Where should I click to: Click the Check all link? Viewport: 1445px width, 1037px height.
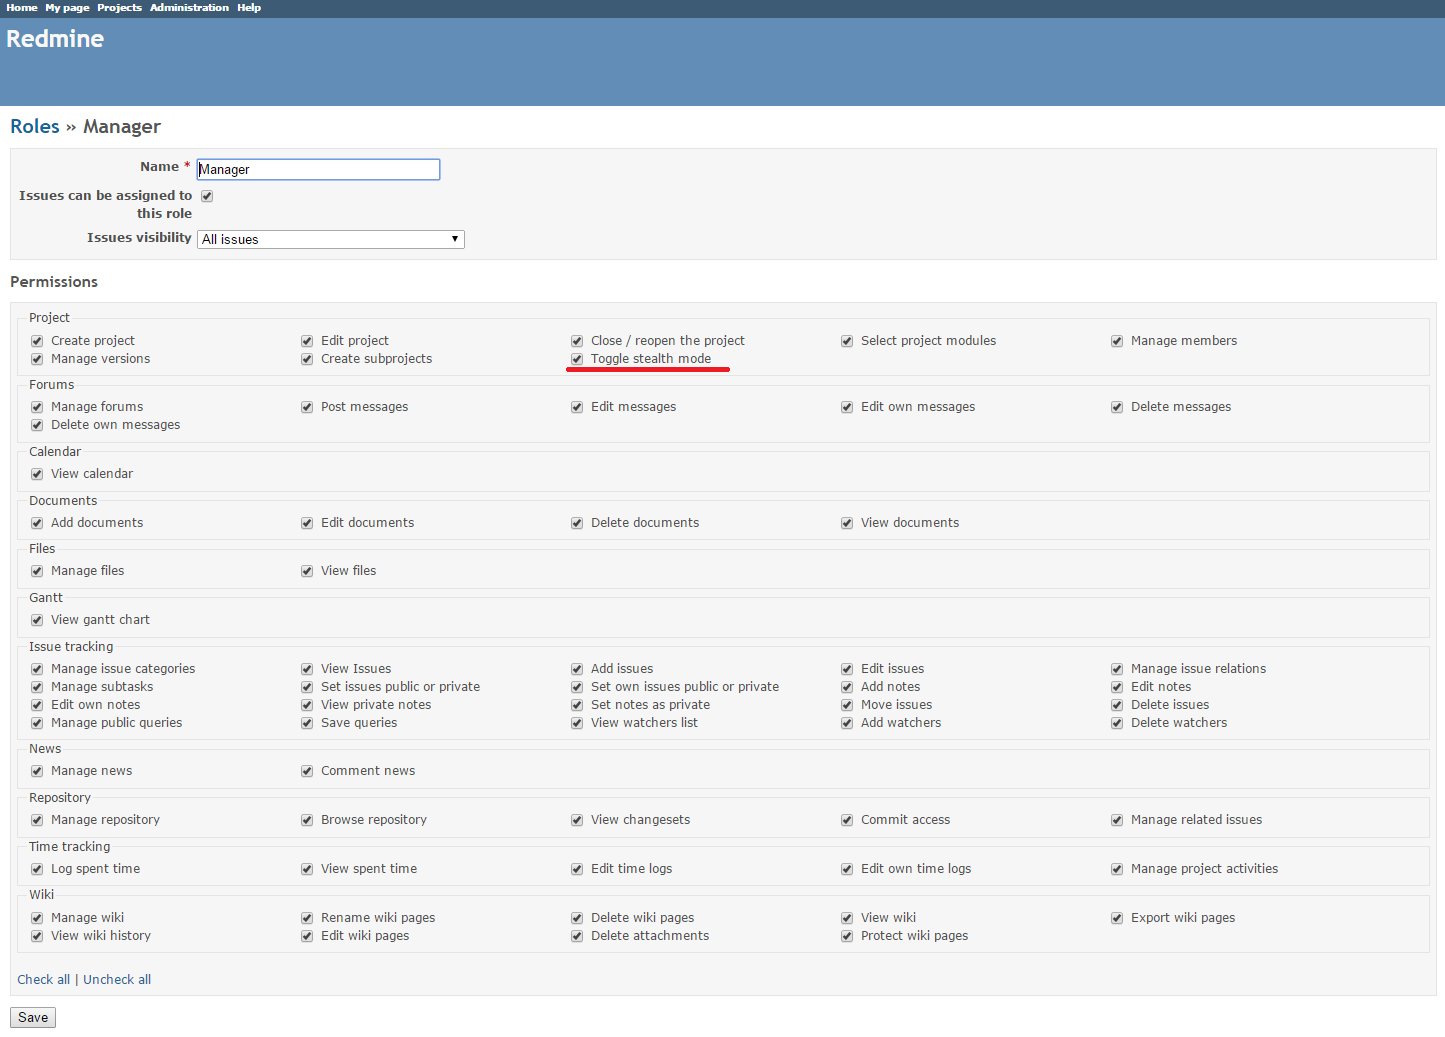[43, 980]
